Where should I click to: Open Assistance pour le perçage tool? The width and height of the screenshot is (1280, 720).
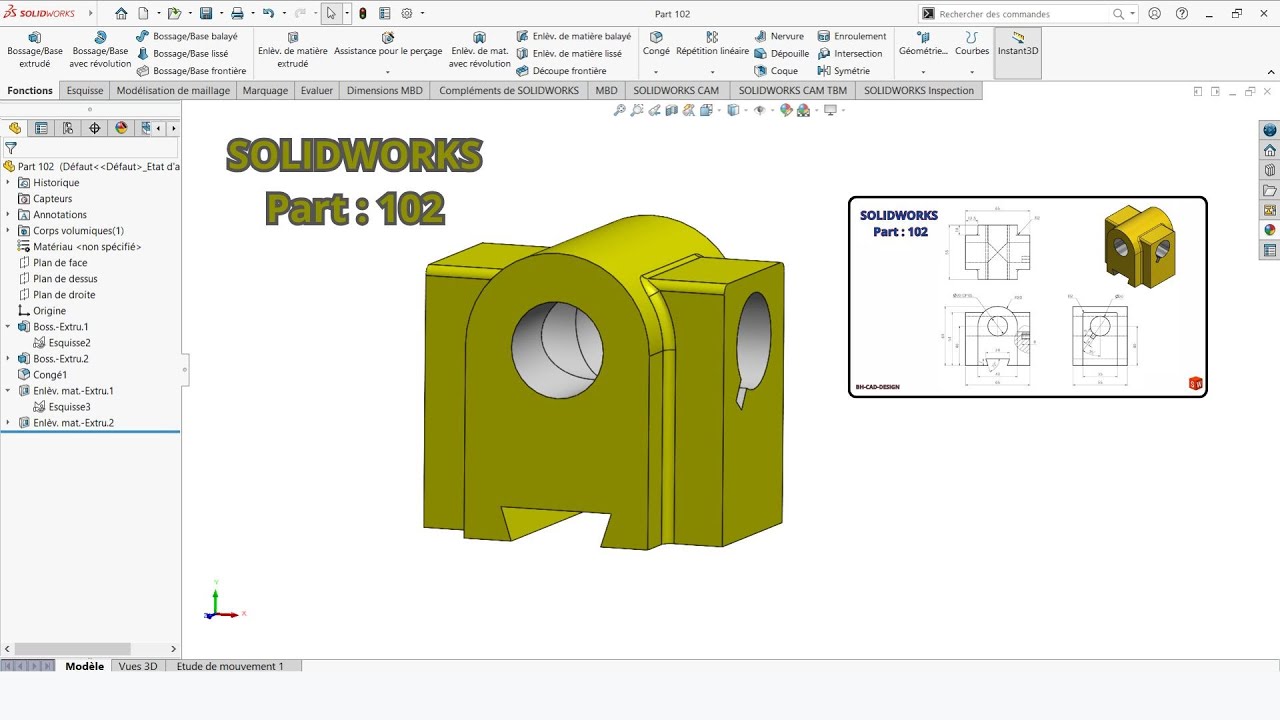point(388,44)
